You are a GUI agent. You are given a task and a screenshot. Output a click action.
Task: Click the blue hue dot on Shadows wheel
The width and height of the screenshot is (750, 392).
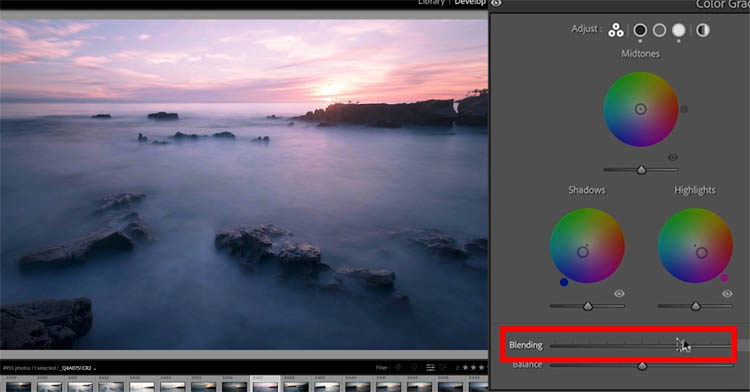[x=564, y=283]
